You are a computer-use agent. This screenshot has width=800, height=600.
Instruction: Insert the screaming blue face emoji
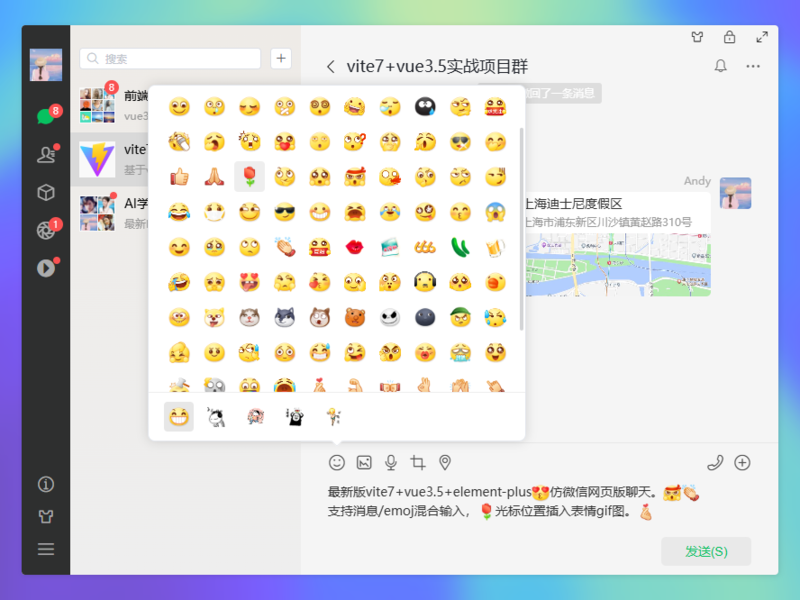click(495, 212)
